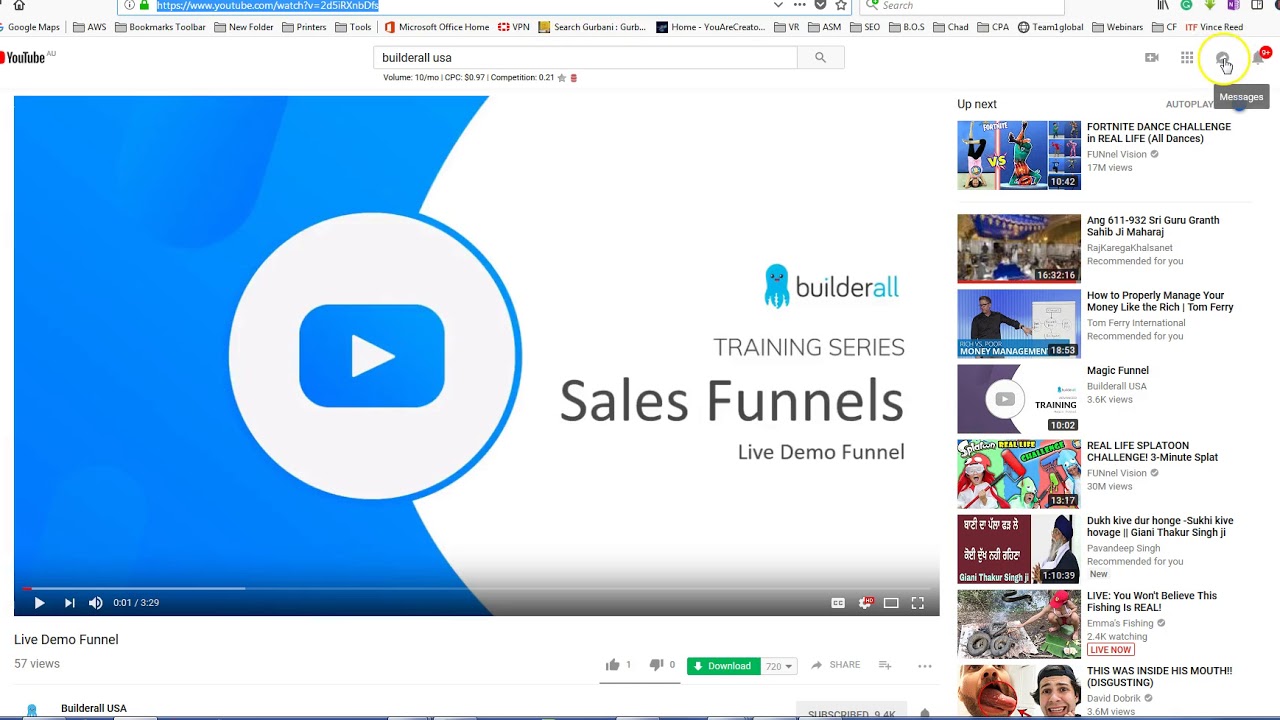Focus the YouTube search field

tap(585, 58)
